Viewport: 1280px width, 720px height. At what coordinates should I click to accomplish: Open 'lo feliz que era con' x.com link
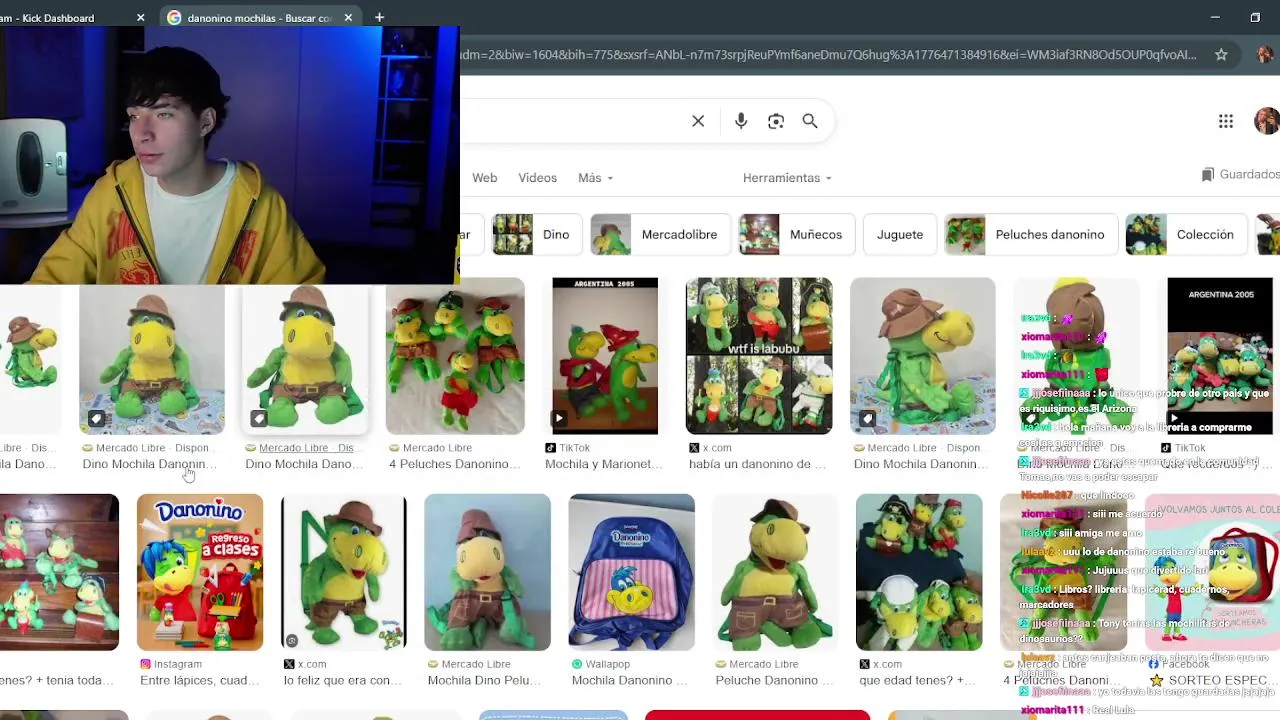tap(343, 680)
